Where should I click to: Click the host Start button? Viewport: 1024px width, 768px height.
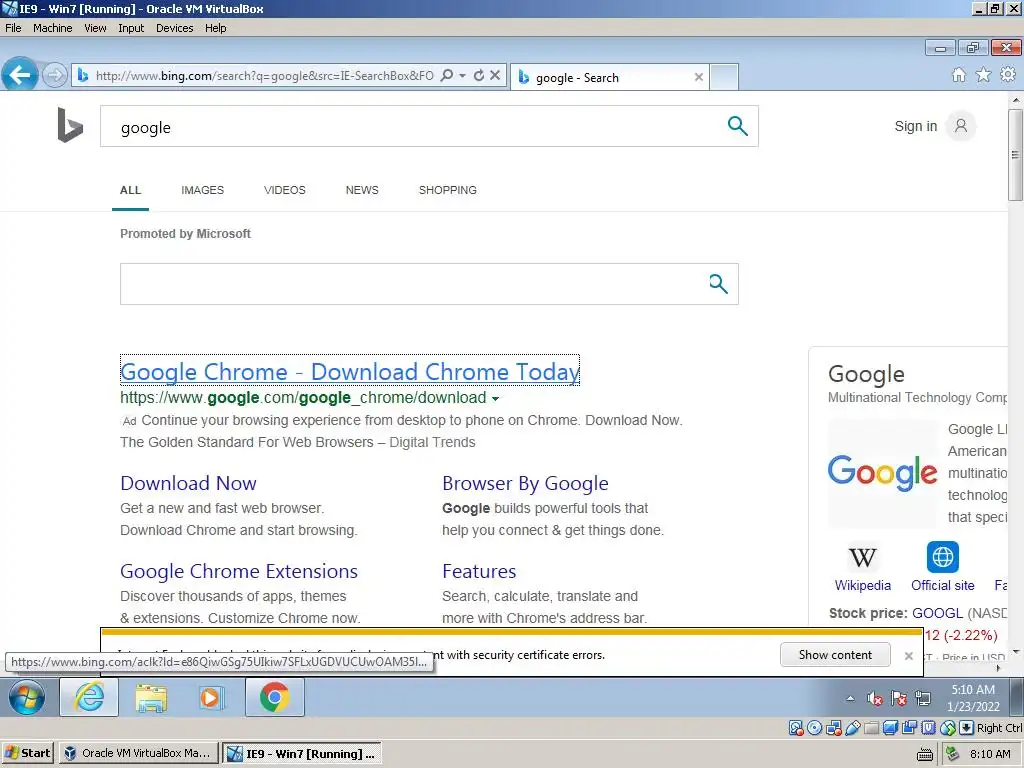27,753
